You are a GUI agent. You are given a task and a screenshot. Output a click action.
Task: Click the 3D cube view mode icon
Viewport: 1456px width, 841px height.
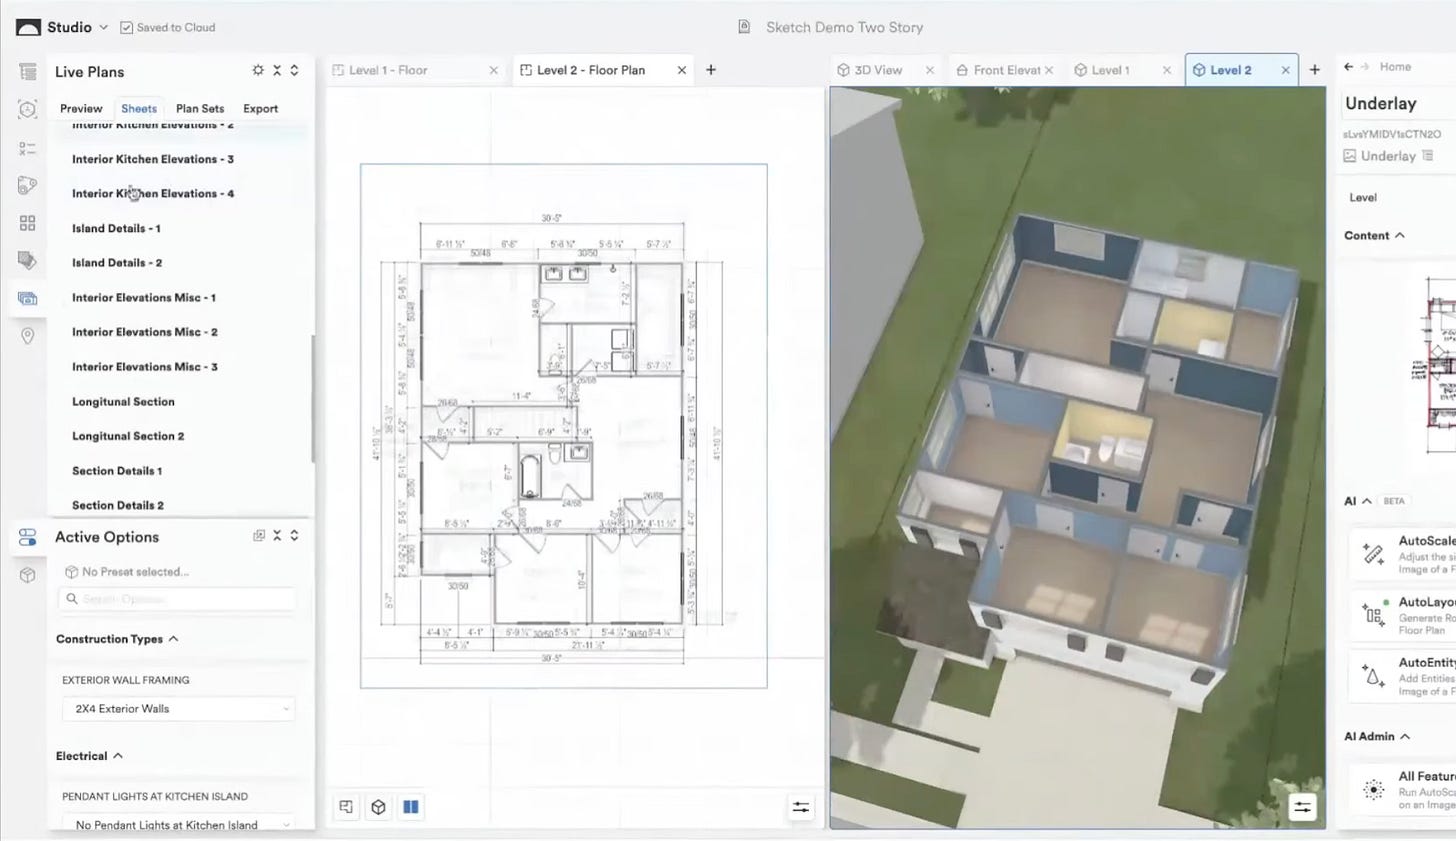[378, 807]
